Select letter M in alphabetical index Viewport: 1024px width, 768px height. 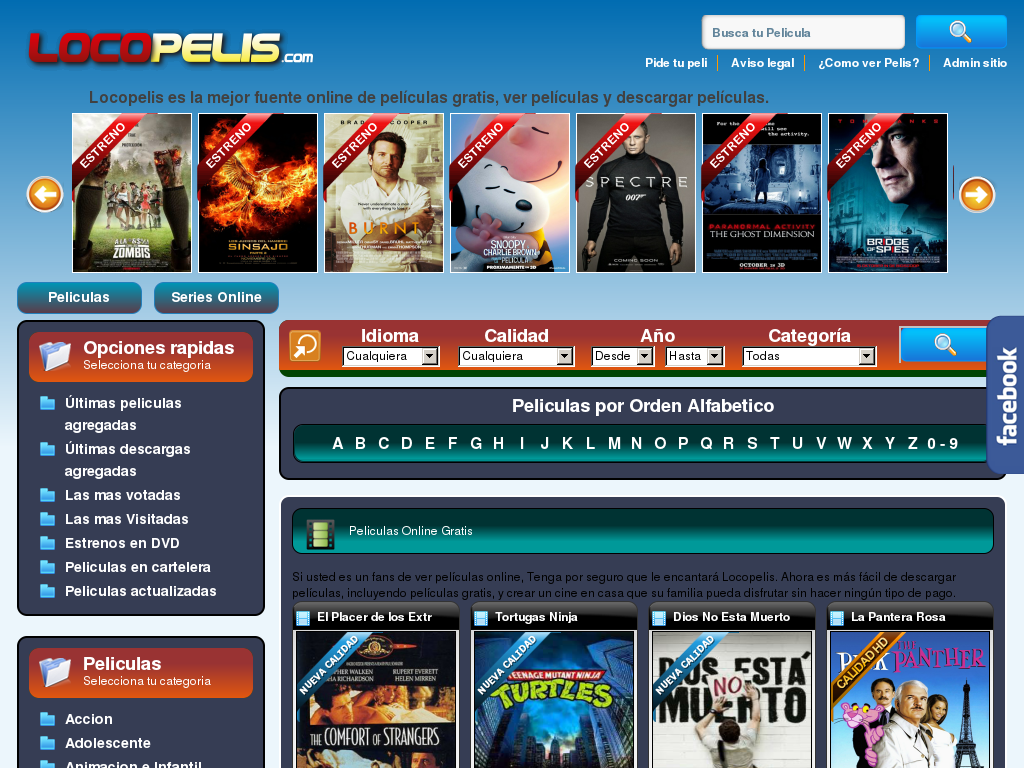click(614, 443)
